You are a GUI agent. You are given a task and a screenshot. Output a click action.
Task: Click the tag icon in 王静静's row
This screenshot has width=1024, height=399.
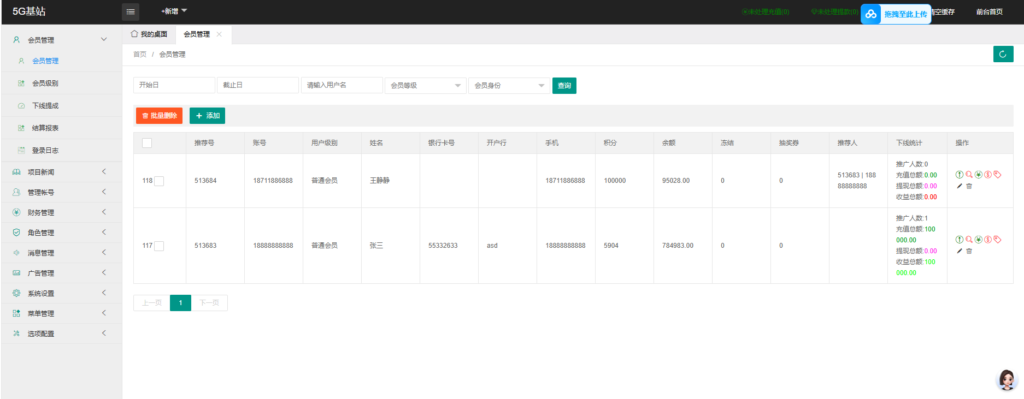[998, 174]
